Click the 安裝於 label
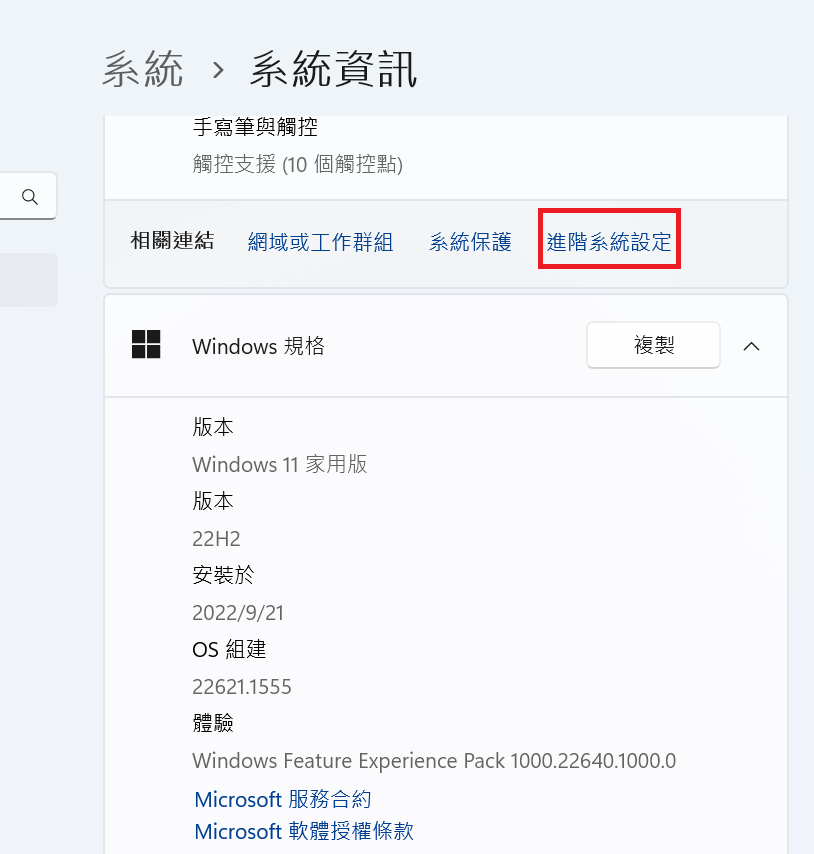The image size is (814, 854). (x=223, y=575)
